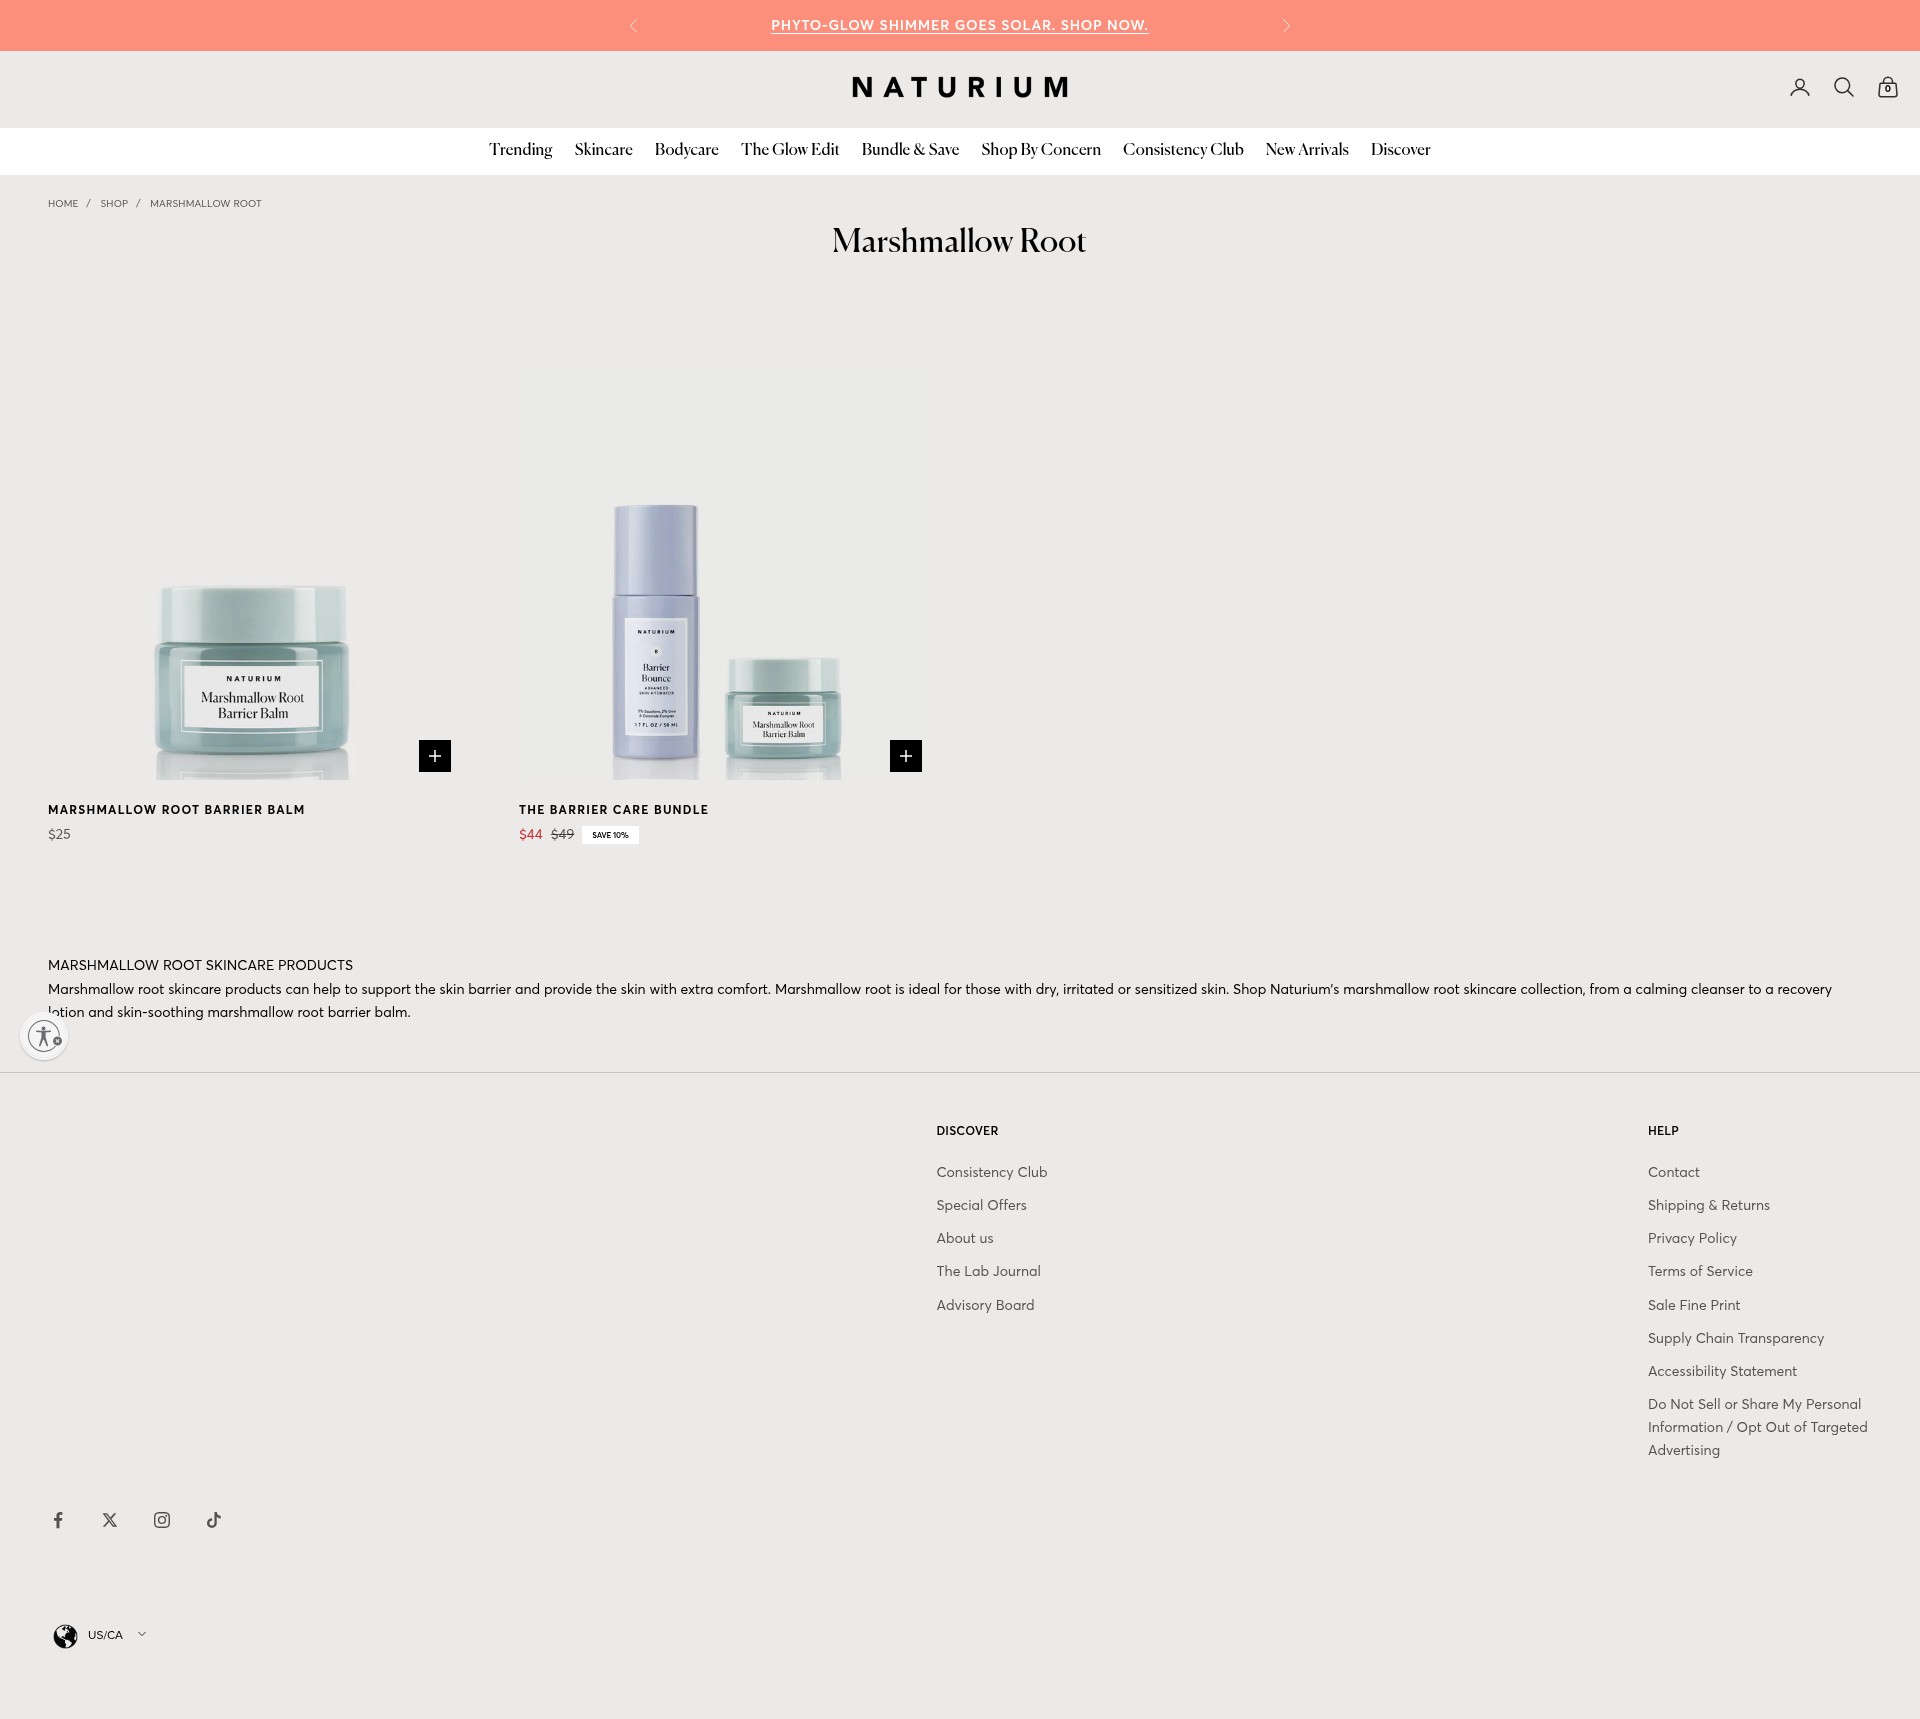1920x1719 pixels.
Task: Open The Lab Journal footer link
Action: (988, 1271)
